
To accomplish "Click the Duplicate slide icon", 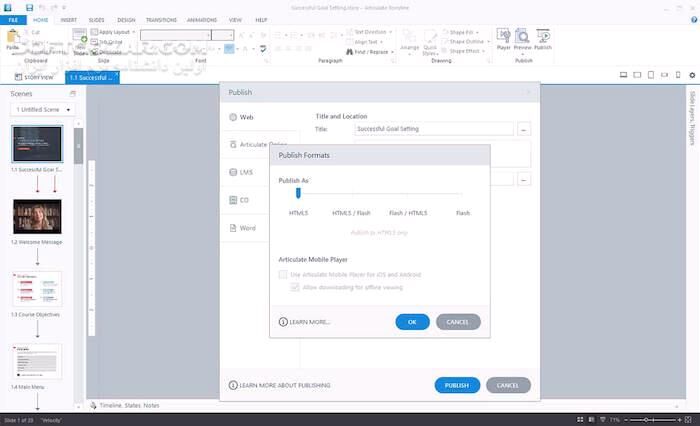I will coord(94,52).
